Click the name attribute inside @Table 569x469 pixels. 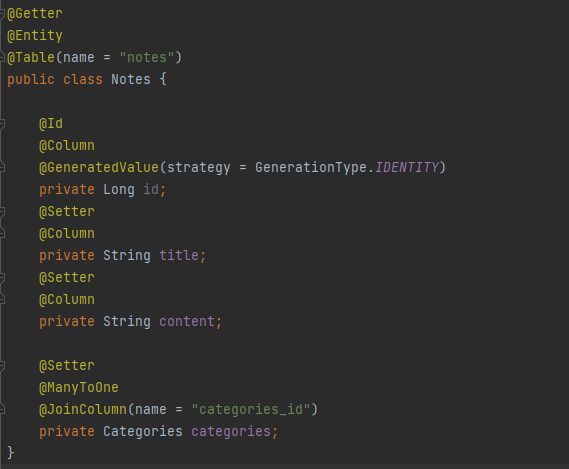(x=79, y=57)
